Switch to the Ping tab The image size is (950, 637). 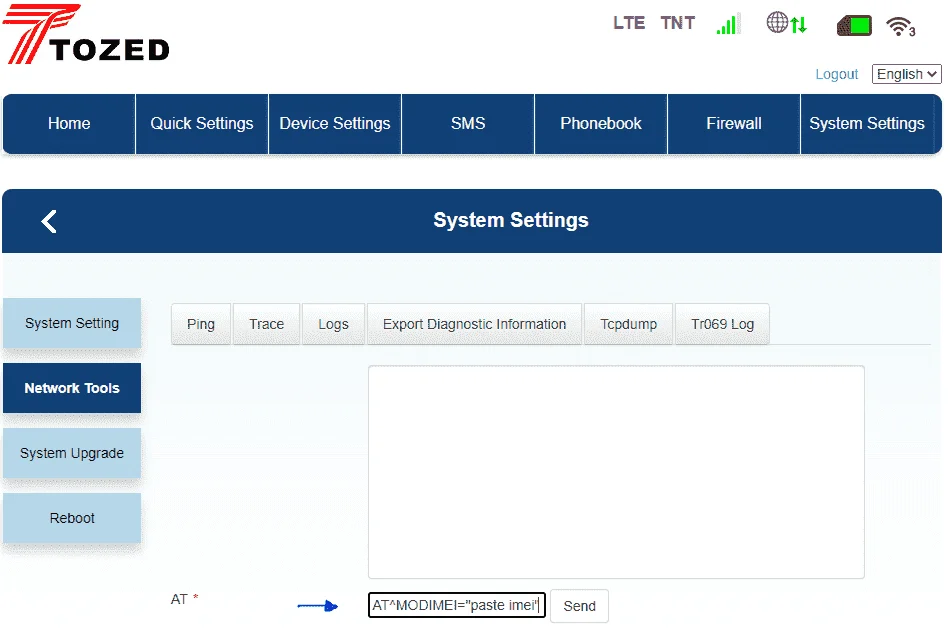coord(201,324)
